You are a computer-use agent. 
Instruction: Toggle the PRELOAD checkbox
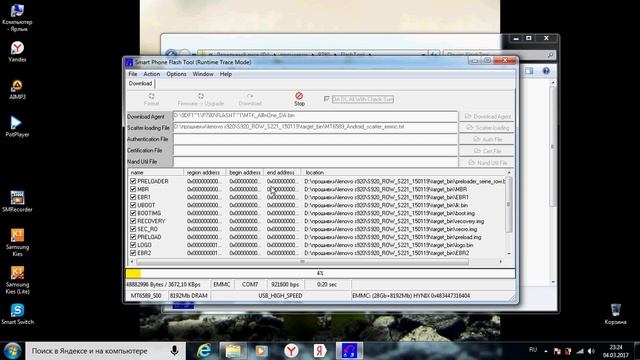(133, 237)
